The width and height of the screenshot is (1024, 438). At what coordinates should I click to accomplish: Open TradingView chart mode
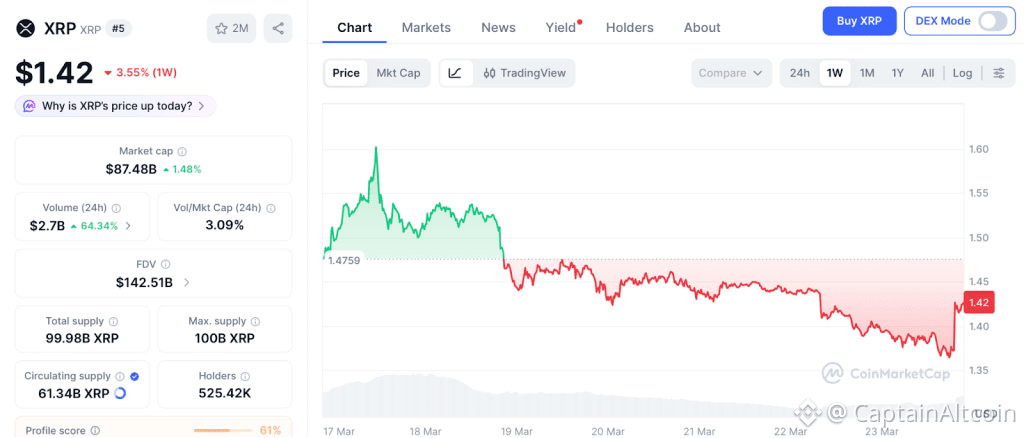524,73
